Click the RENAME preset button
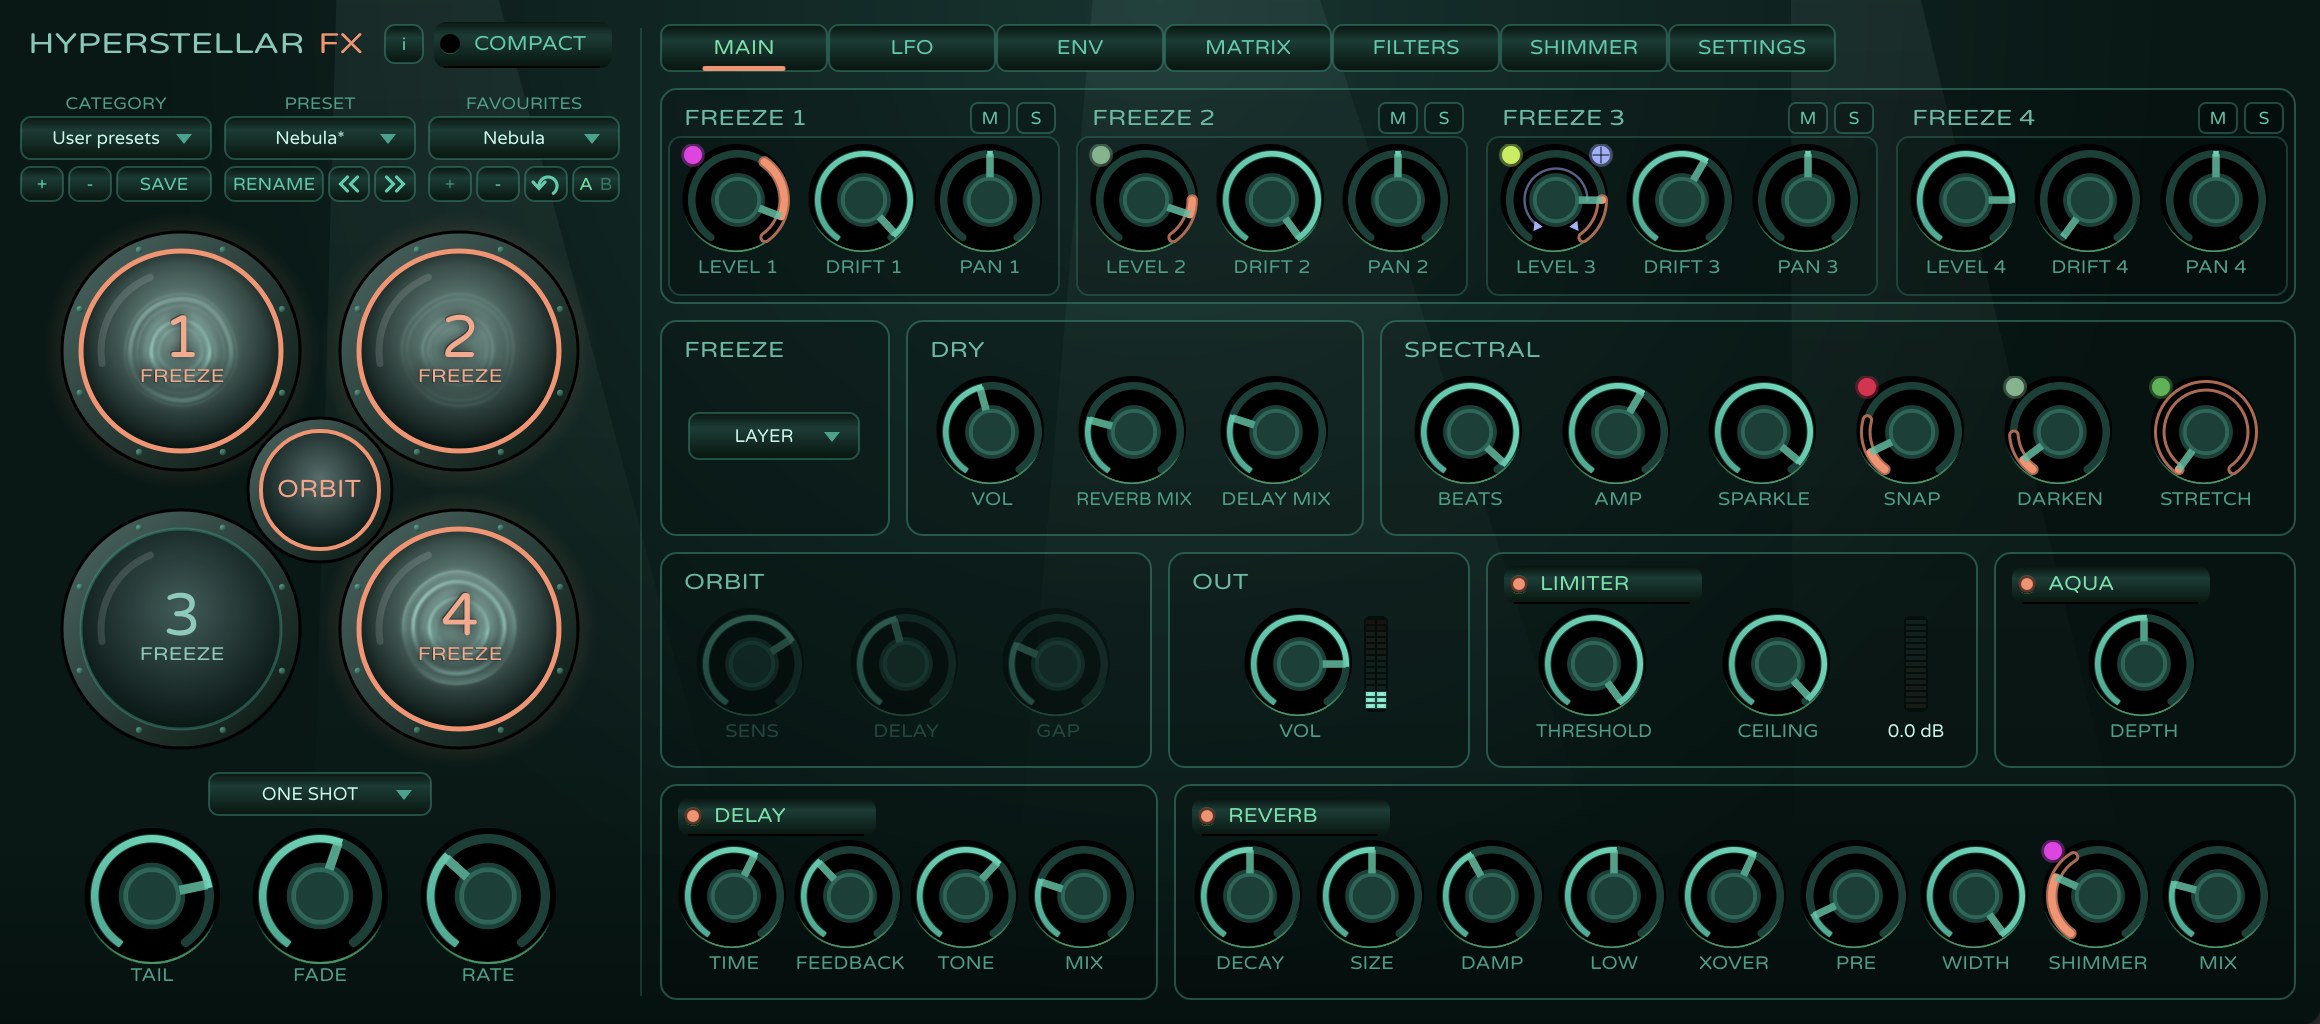This screenshot has width=2320, height=1024. [x=274, y=184]
